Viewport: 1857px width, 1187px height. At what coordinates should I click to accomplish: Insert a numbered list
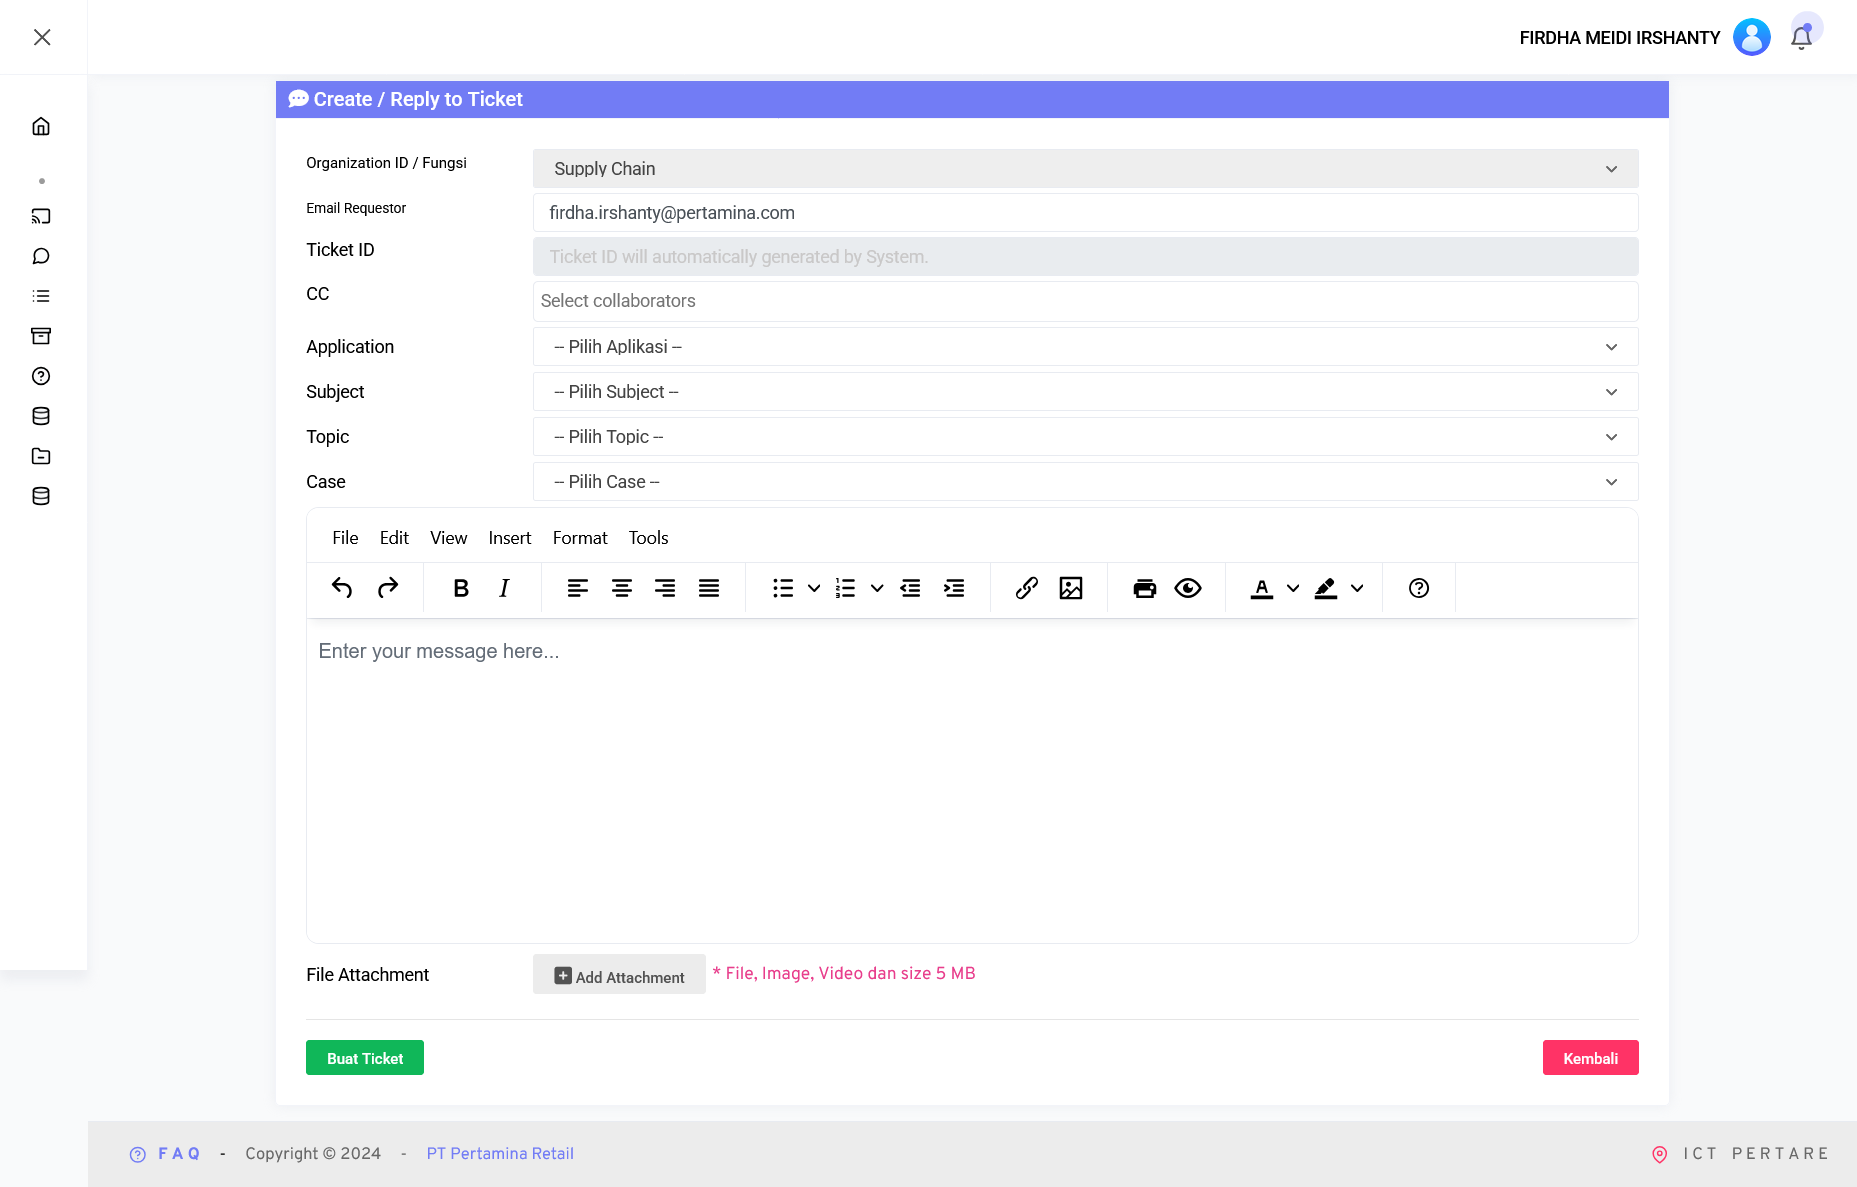click(x=846, y=588)
